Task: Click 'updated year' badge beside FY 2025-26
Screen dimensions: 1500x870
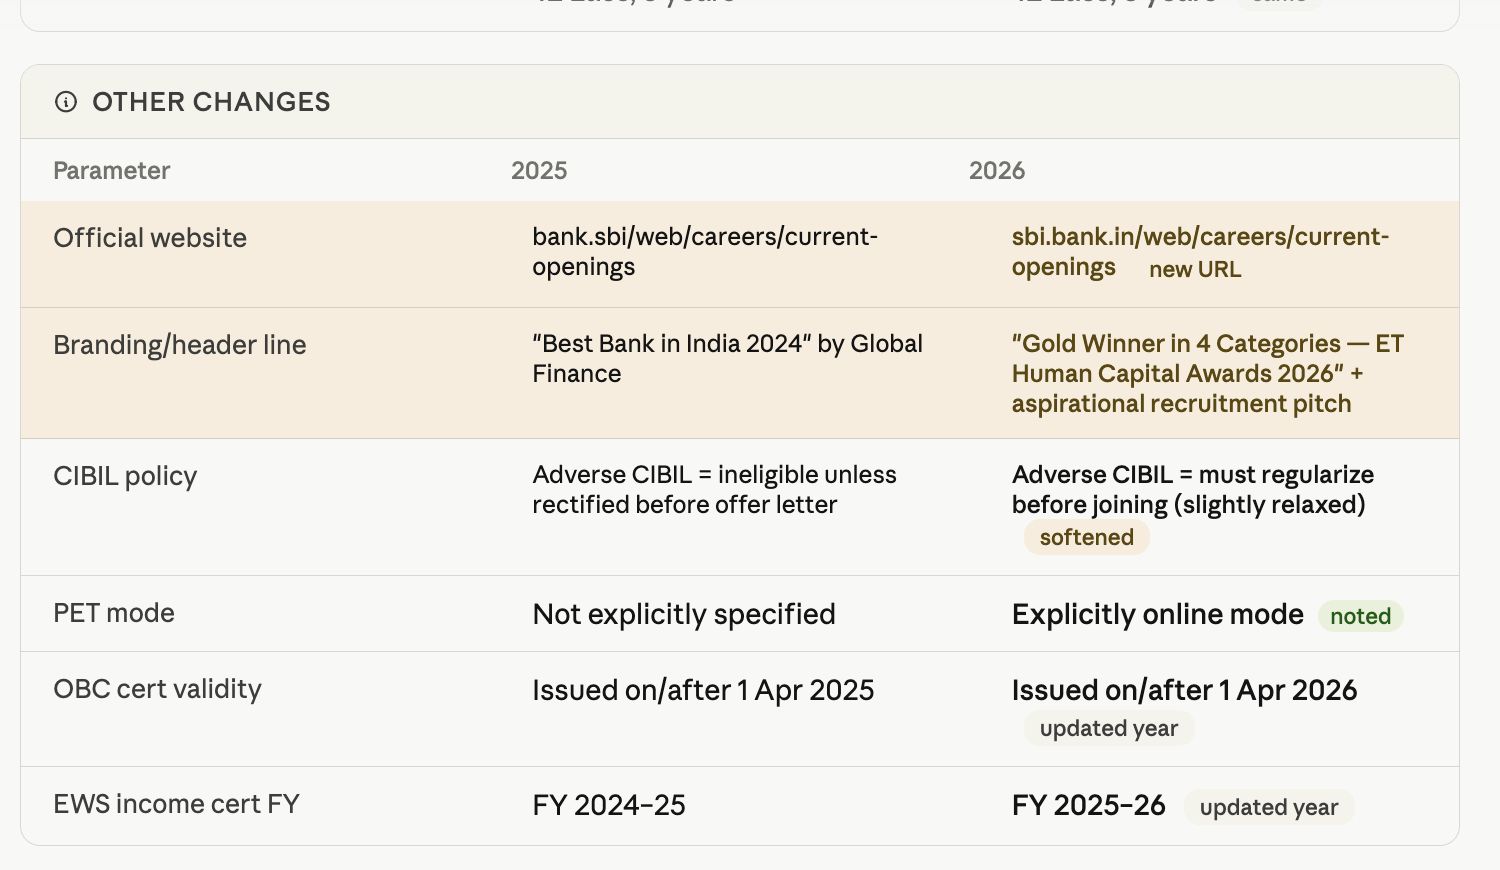Action: point(1269,807)
